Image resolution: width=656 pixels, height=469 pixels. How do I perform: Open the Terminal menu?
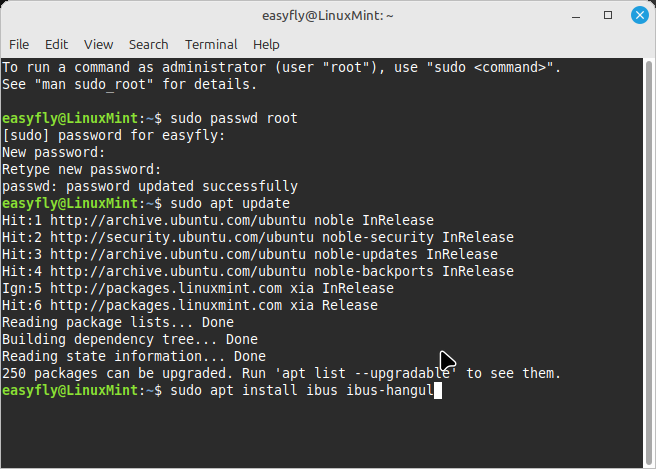211,44
